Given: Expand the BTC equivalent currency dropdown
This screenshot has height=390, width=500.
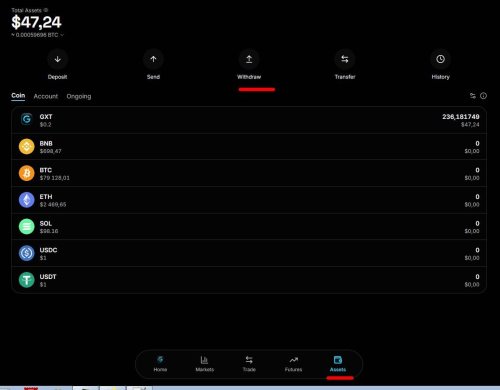Looking at the screenshot, I should (x=62, y=35).
